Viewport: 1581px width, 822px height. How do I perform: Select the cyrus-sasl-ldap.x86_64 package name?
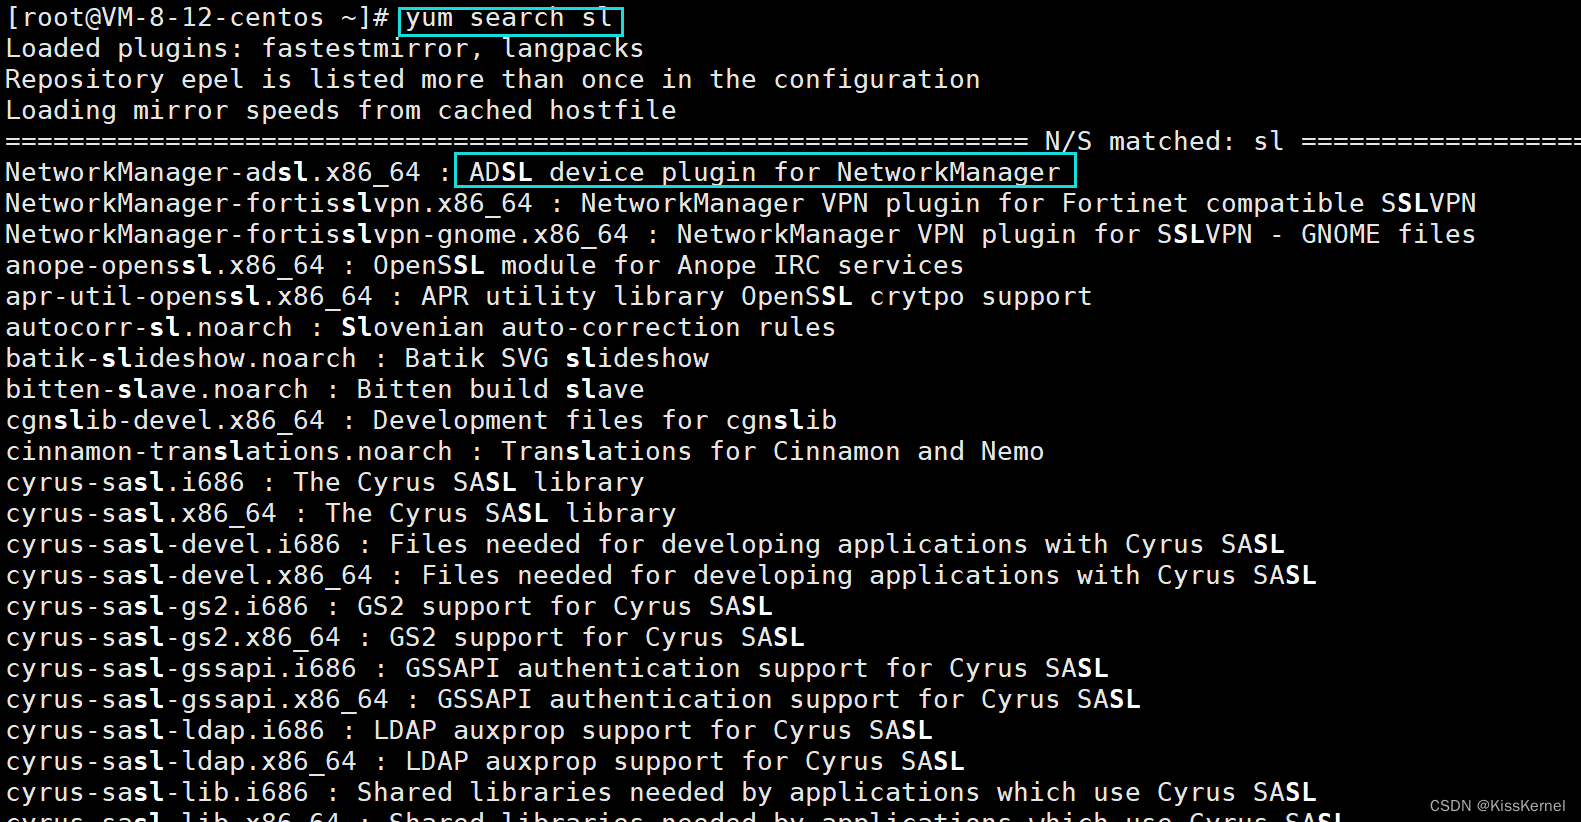pos(181,762)
